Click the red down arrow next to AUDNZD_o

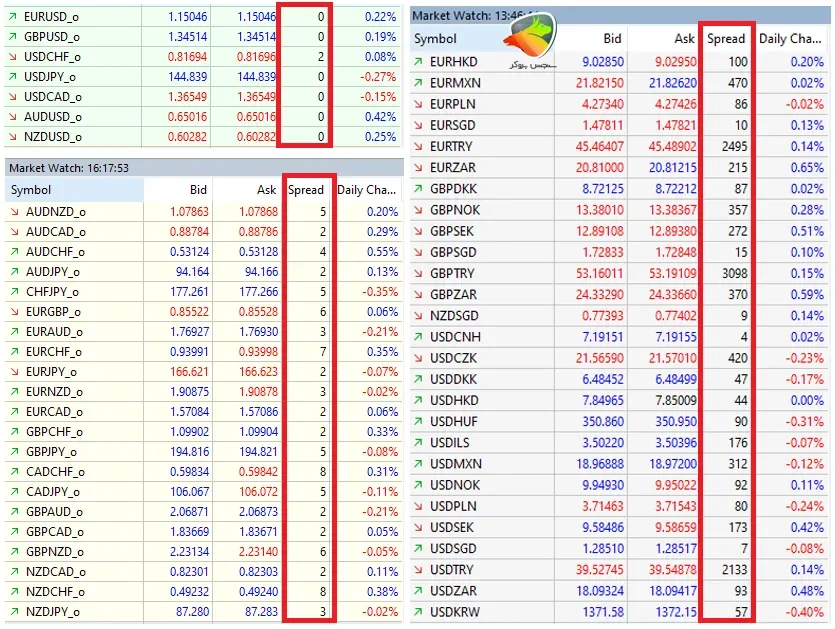pos(15,212)
